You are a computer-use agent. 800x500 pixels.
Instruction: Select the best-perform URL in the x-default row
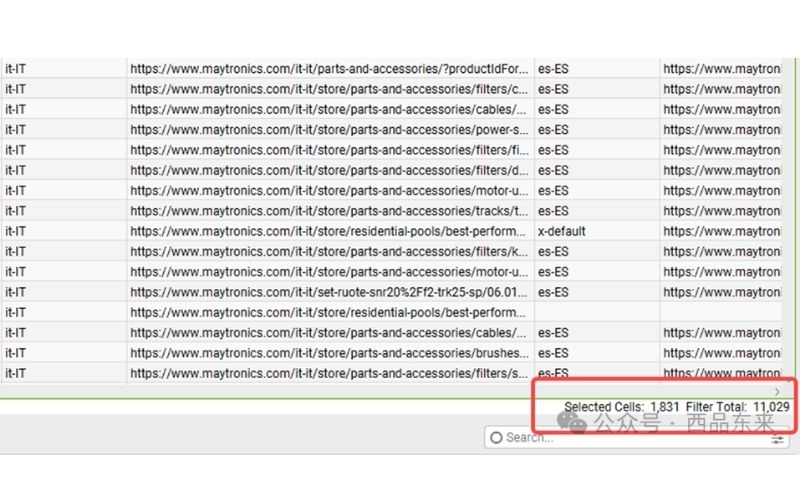(328, 231)
